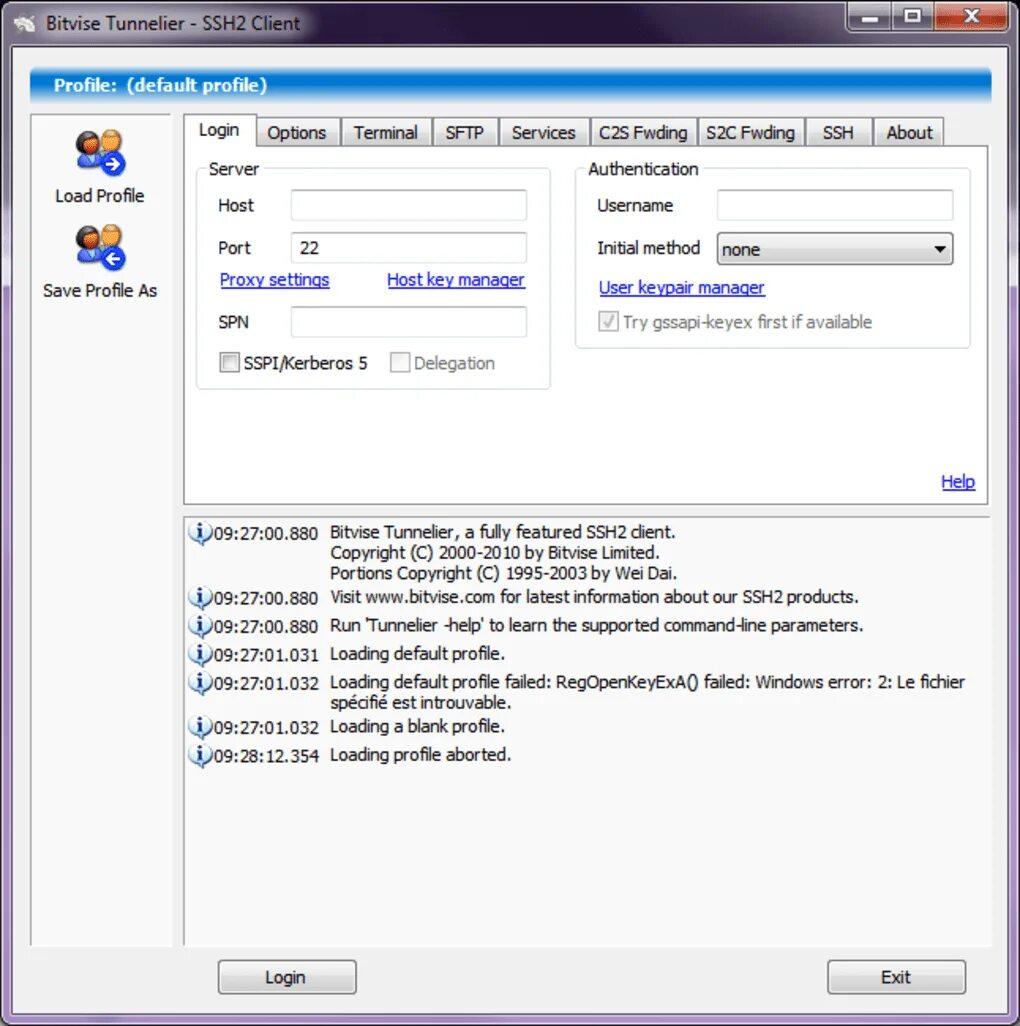Open the SFTP tab
The image size is (1020, 1026).
465,133
